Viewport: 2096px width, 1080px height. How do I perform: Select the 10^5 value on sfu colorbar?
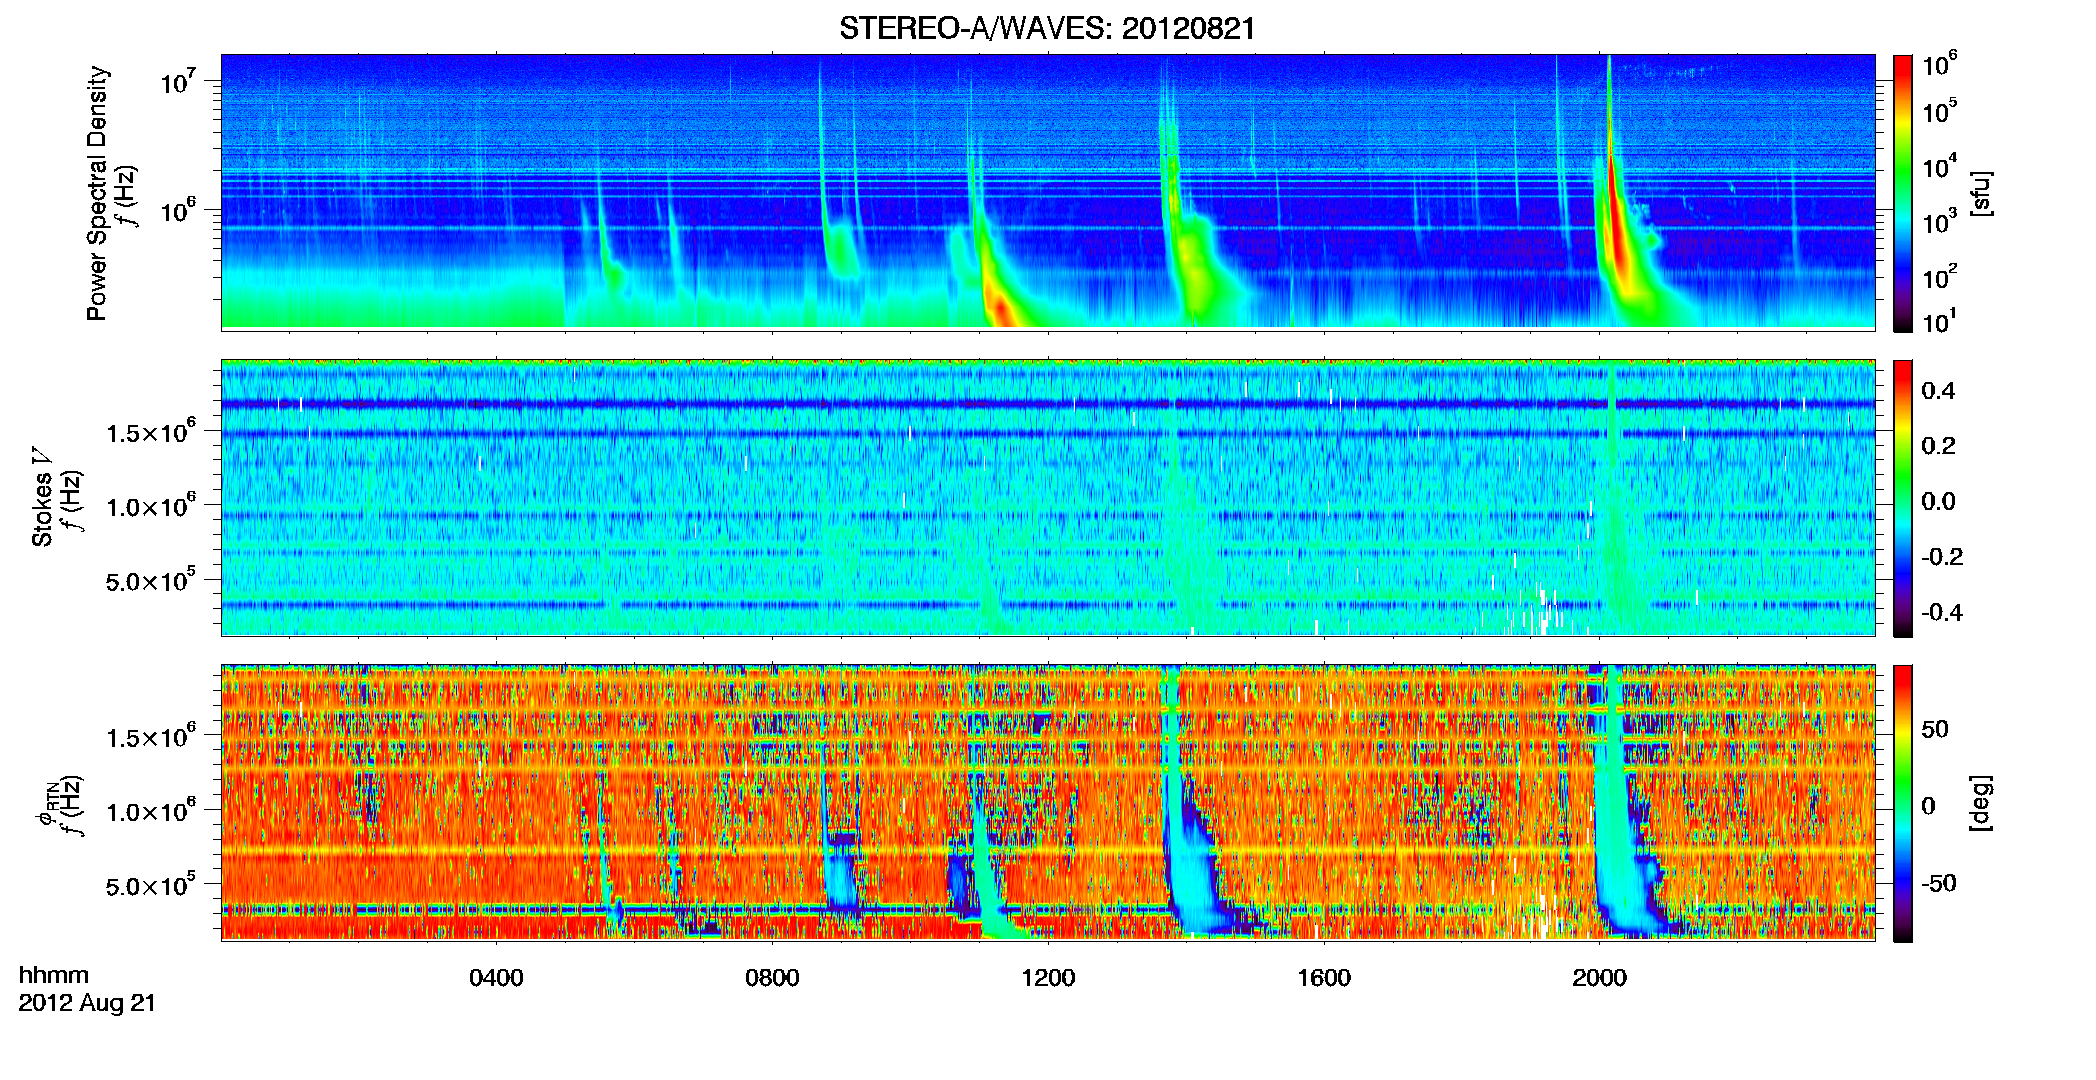coord(1940,112)
